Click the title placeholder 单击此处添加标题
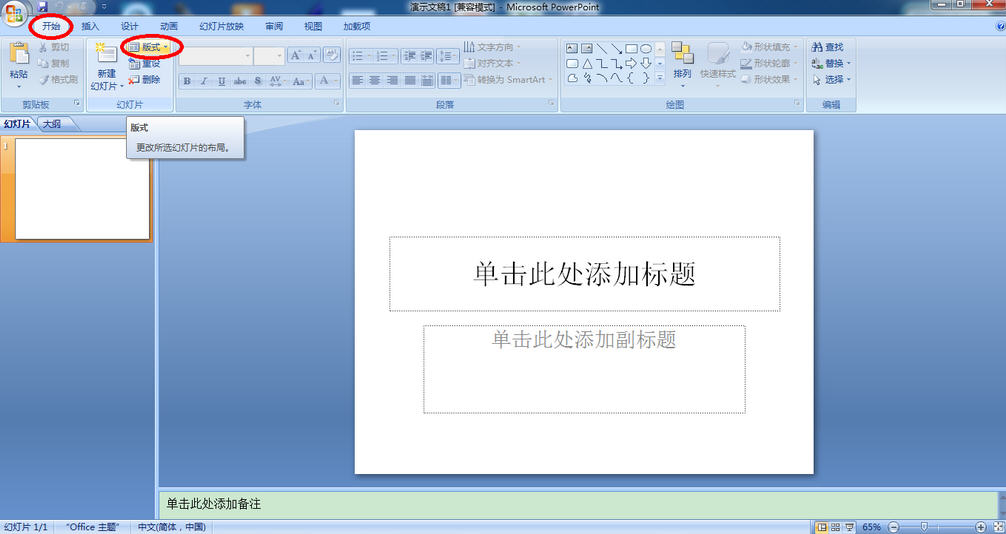Screen dimensions: 1006x534 coord(584,274)
